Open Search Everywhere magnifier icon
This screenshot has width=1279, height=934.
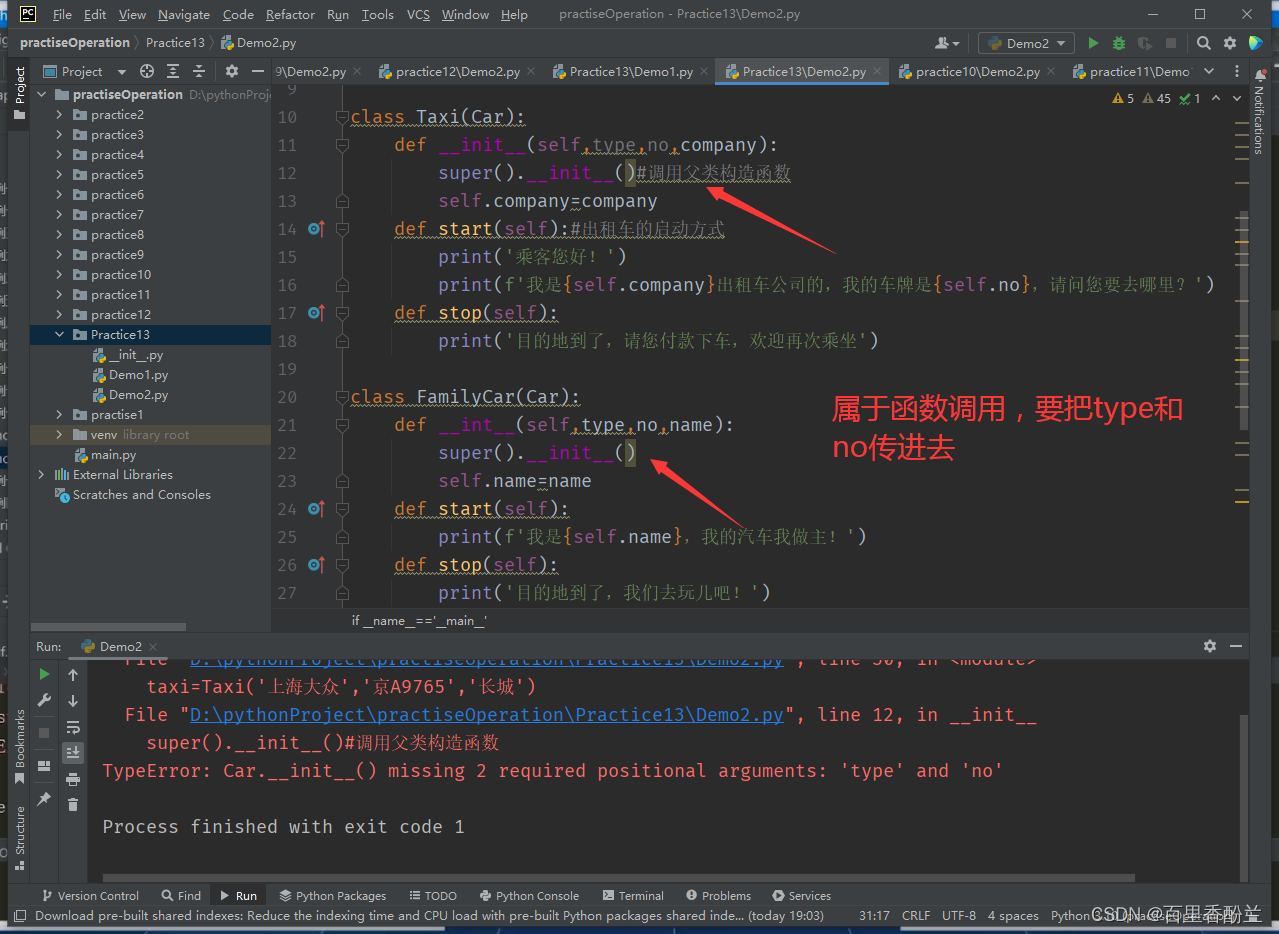(1204, 43)
